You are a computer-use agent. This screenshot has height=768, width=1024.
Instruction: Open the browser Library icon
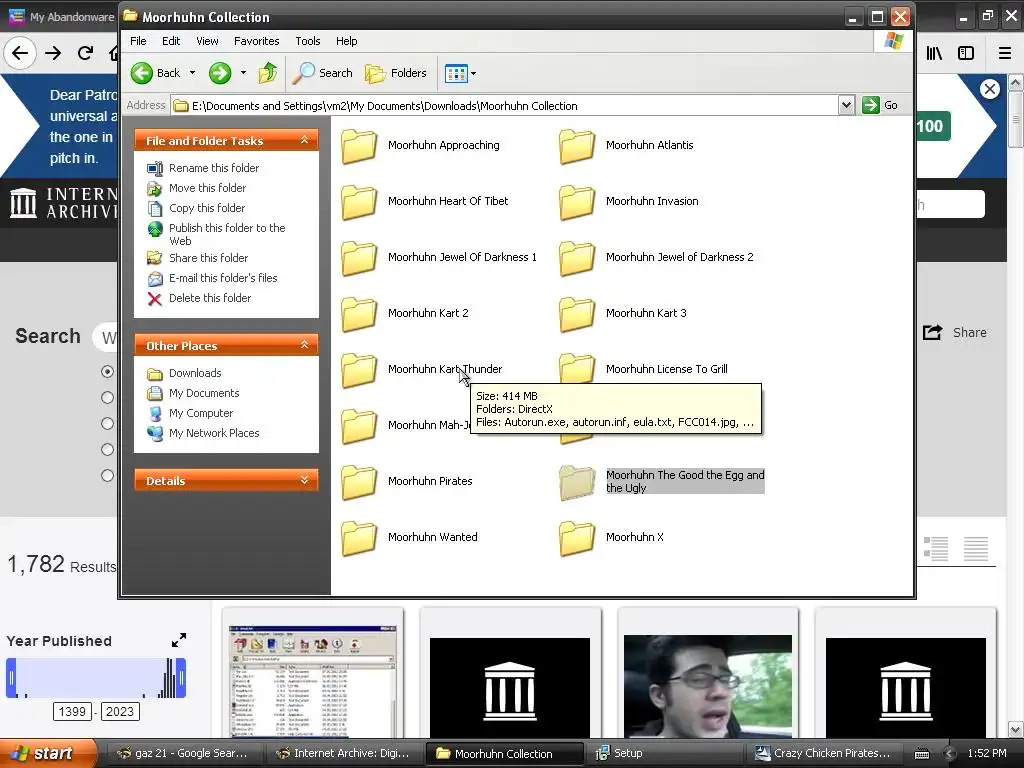pos(934,53)
